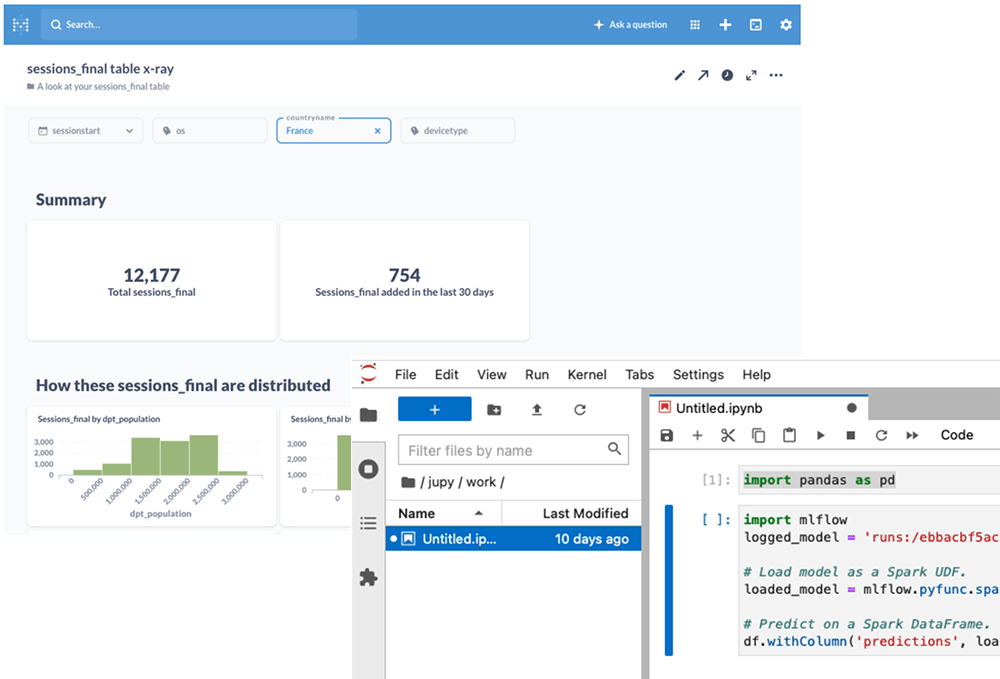Restart the kernel from the notebook toolbar
1000x679 pixels.
coord(881,435)
